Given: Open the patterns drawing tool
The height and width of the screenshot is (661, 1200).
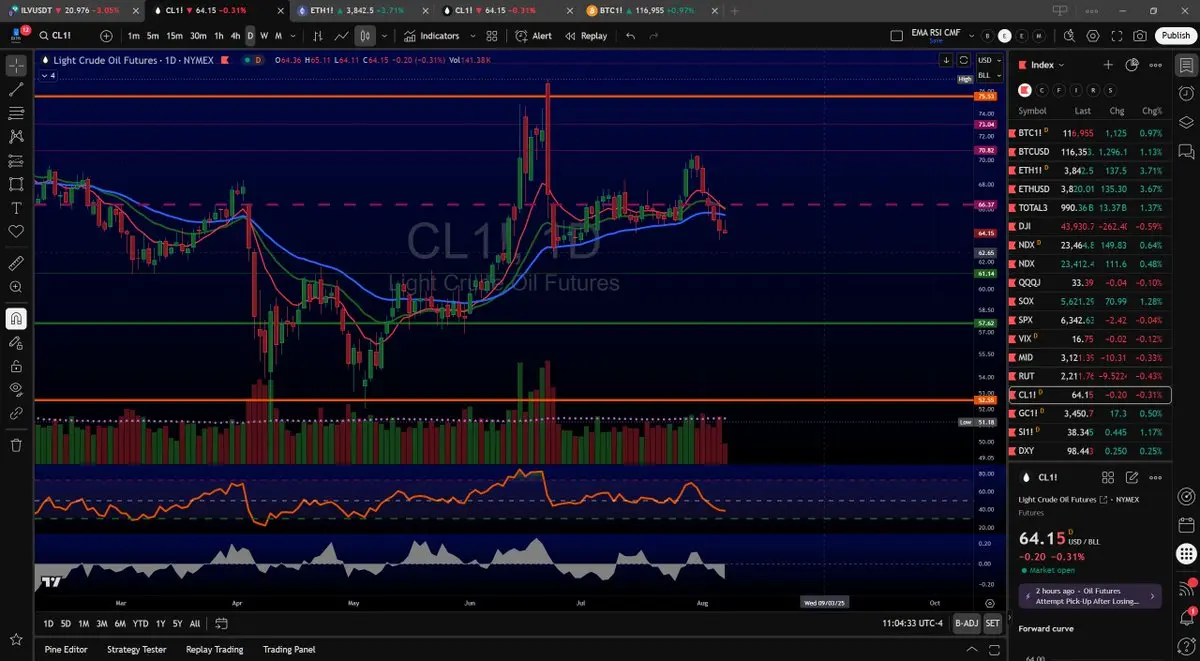Looking at the screenshot, I should (16, 136).
